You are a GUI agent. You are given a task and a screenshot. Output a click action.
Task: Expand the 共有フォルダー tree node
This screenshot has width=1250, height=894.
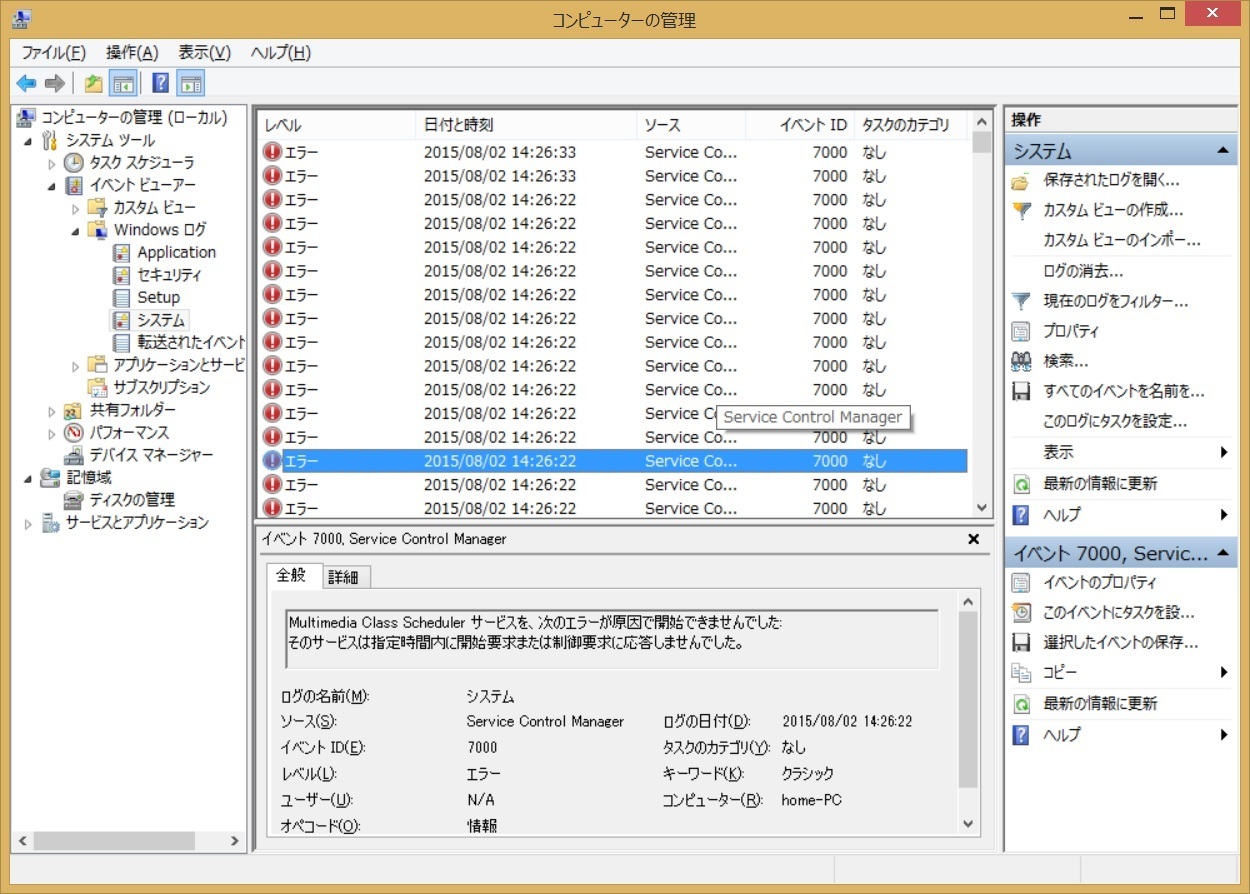tap(52, 410)
